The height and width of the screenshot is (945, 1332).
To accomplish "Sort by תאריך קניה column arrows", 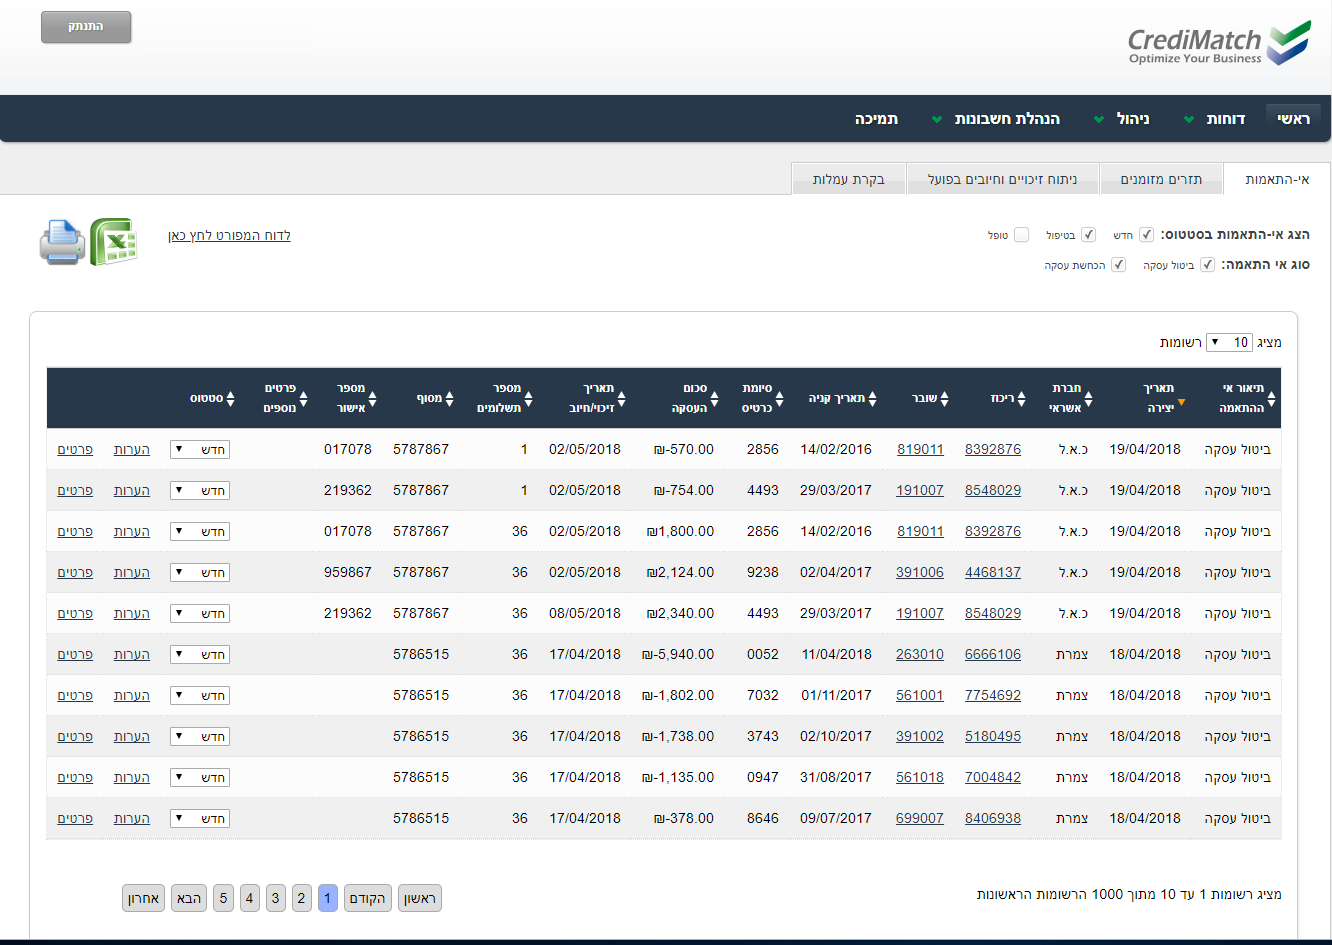I will click(872, 398).
